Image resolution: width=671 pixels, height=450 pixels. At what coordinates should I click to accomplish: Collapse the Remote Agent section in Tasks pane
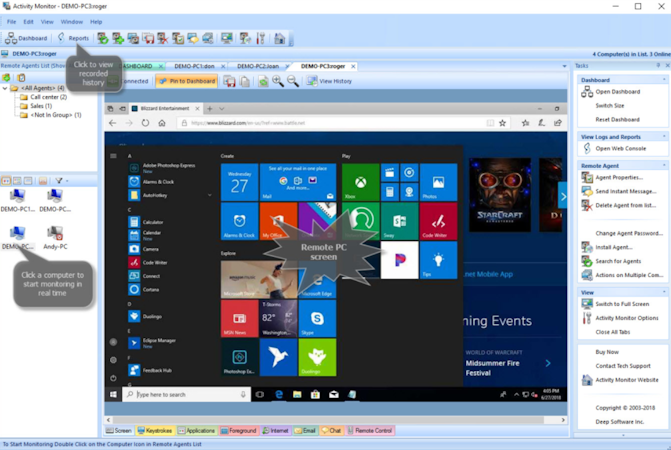664,165
